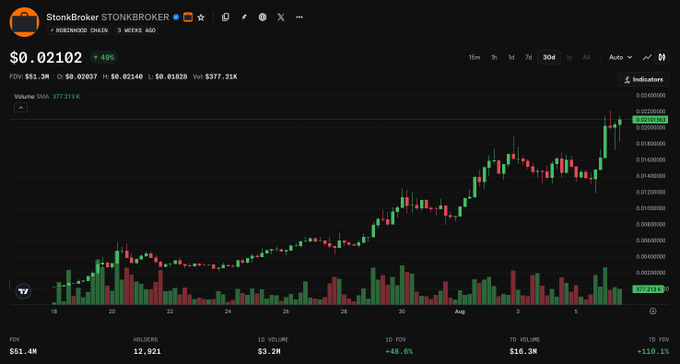Toggle the star favorite icon
This screenshot has height=364, width=680.
[x=201, y=17]
